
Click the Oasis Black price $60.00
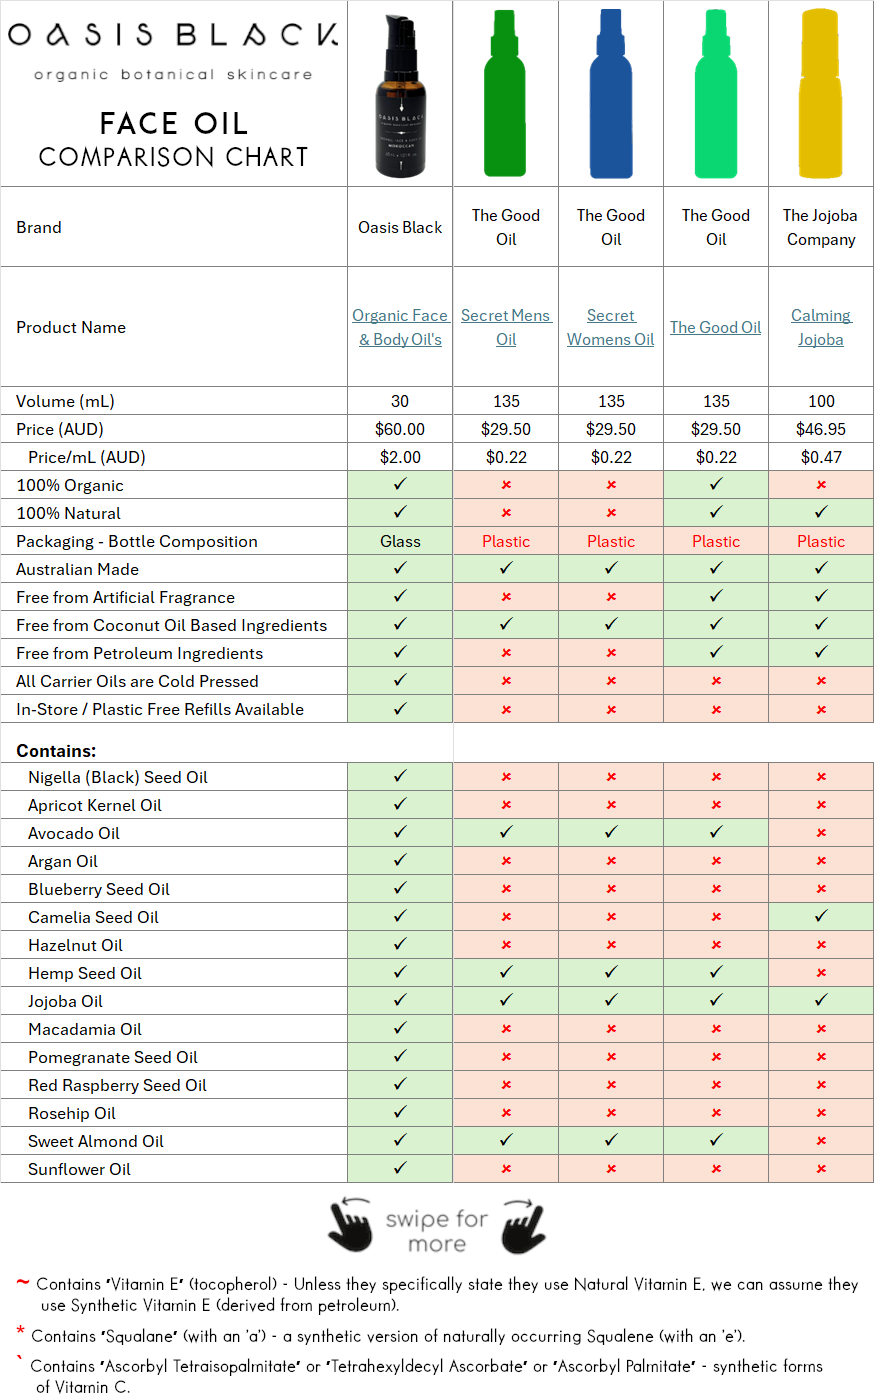tap(400, 429)
